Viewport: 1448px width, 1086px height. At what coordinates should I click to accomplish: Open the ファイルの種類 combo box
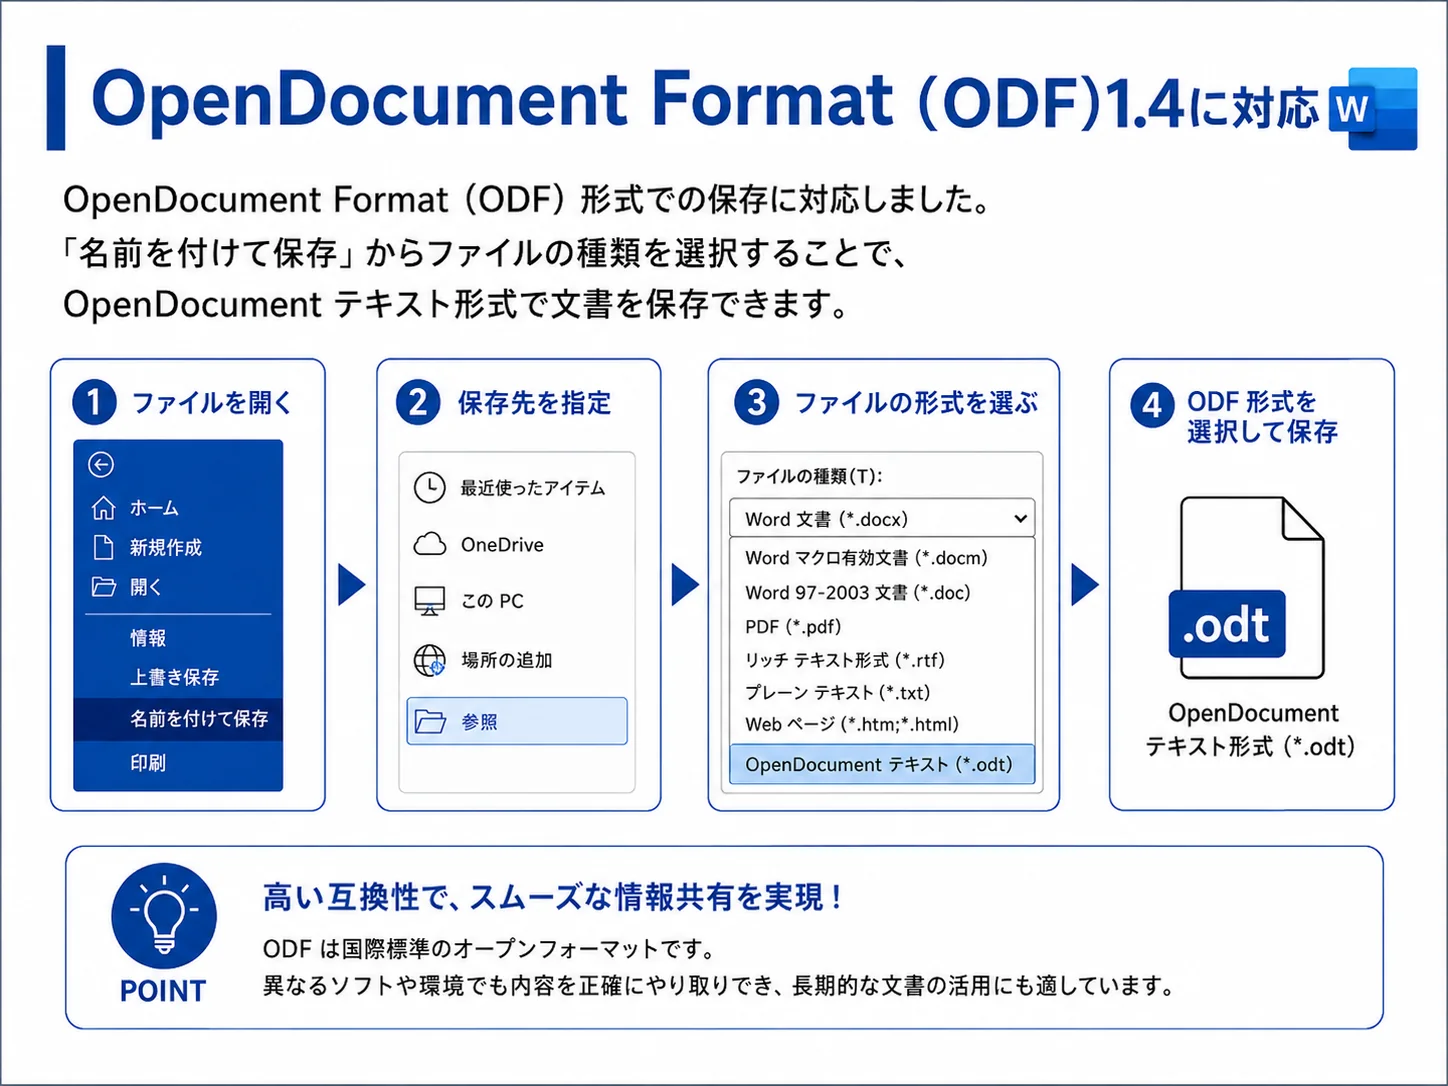click(882, 518)
